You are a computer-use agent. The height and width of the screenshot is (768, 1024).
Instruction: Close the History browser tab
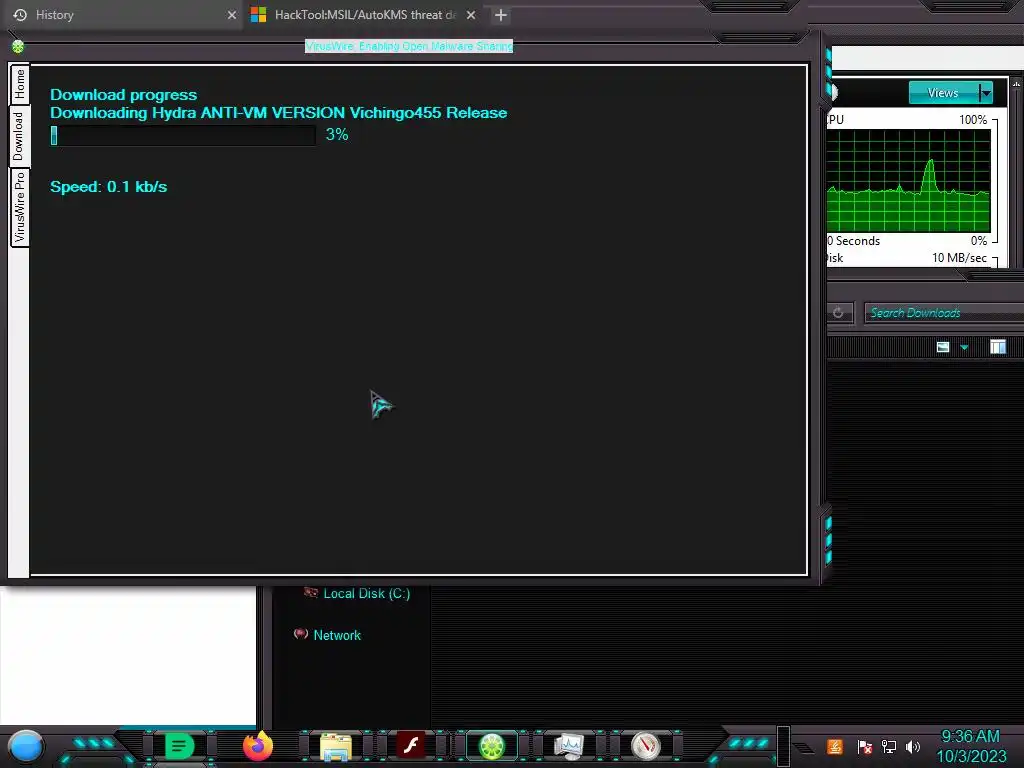[x=232, y=14]
